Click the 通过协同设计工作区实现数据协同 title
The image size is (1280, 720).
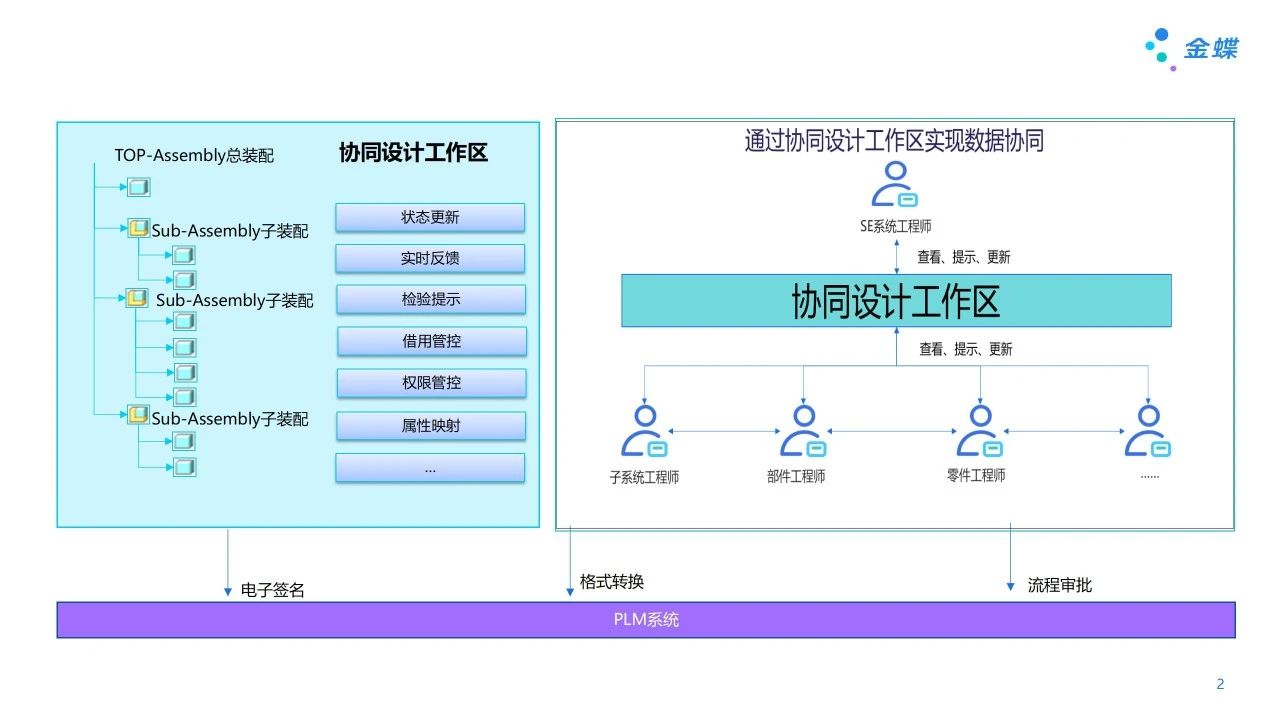[x=894, y=141]
